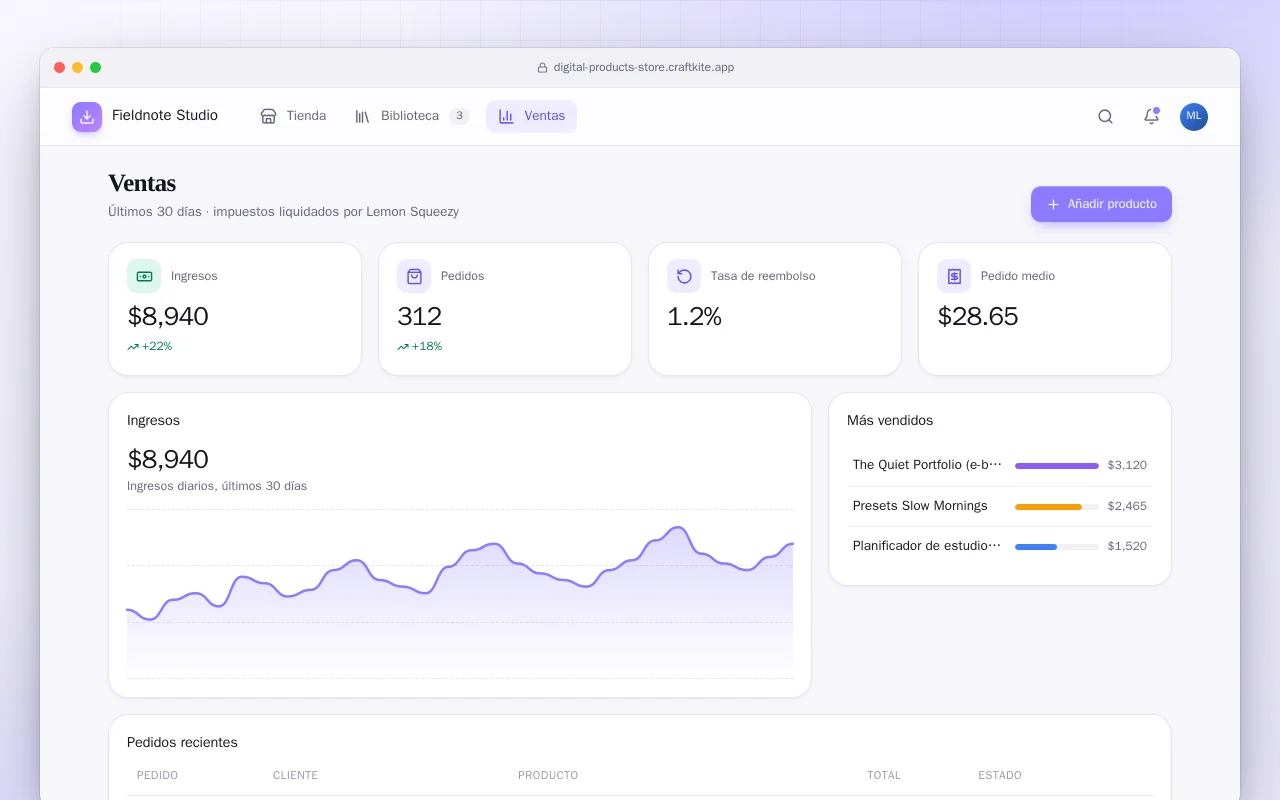Click the purple The Quiet Portfolio sales bar
1280x800 pixels.
[1057, 465]
